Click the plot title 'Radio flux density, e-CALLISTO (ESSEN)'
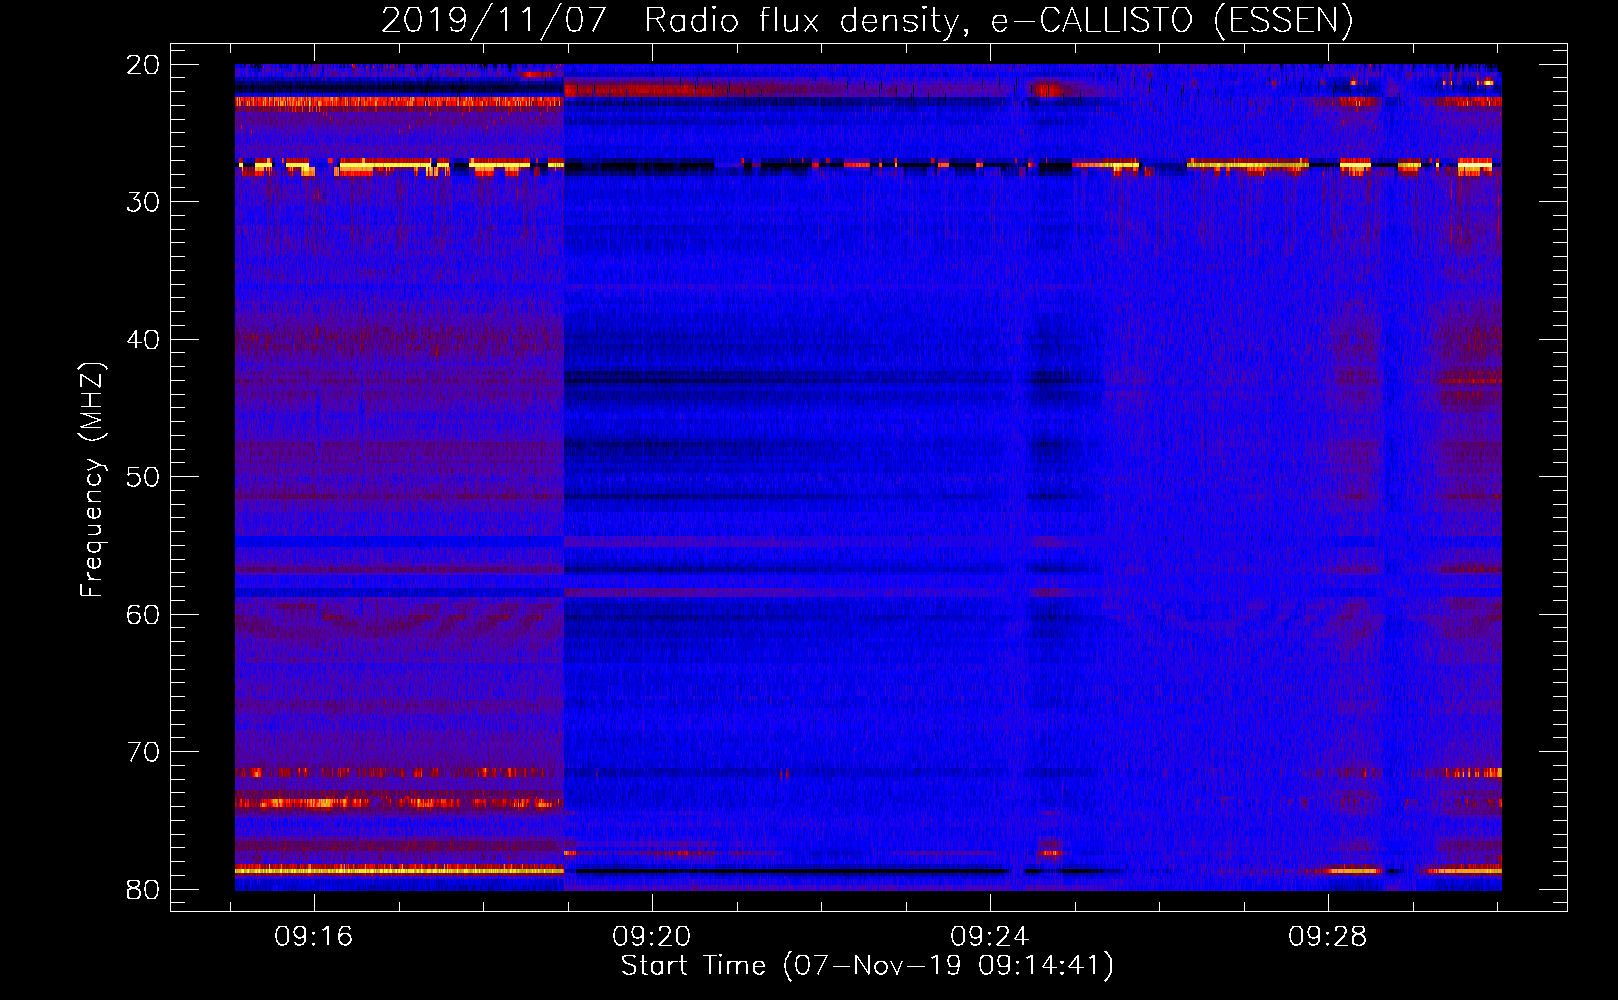1618x1000 pixels. coord(998,21)
